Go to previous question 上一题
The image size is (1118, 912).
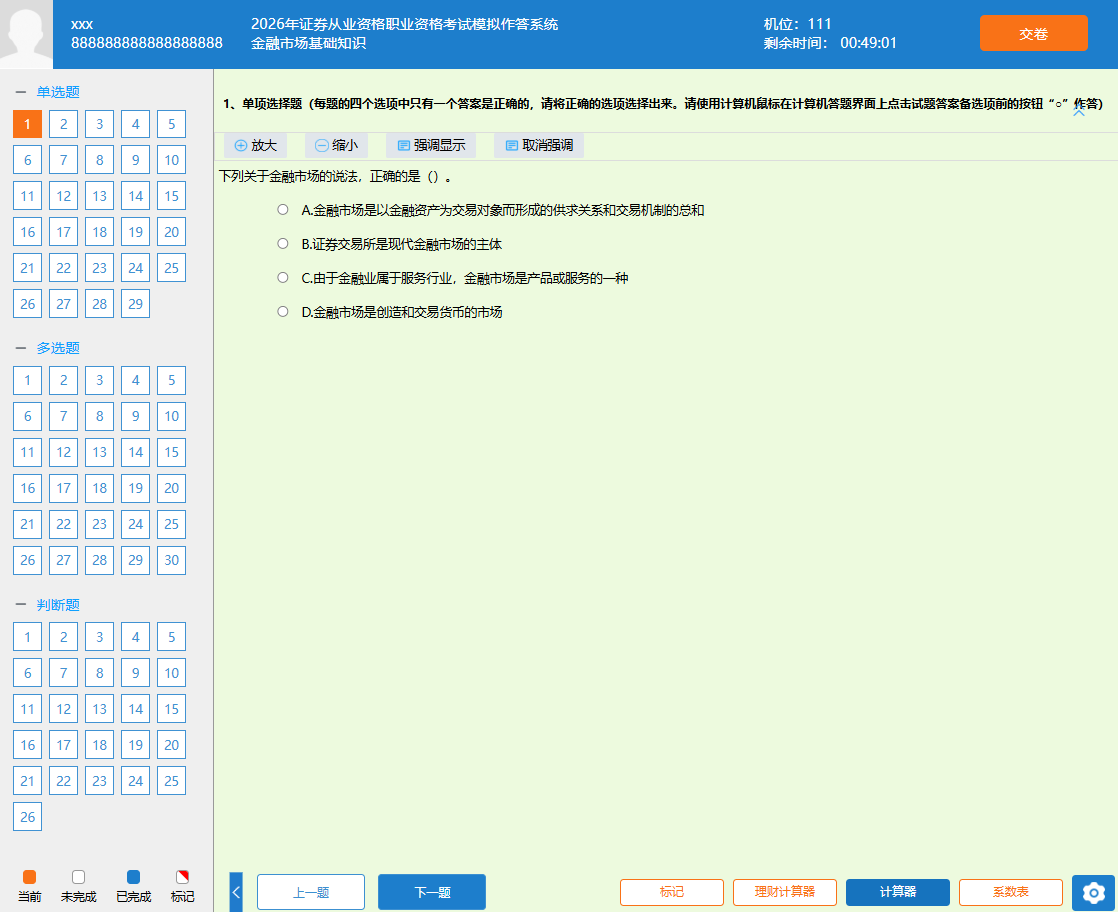pos(311,892)
